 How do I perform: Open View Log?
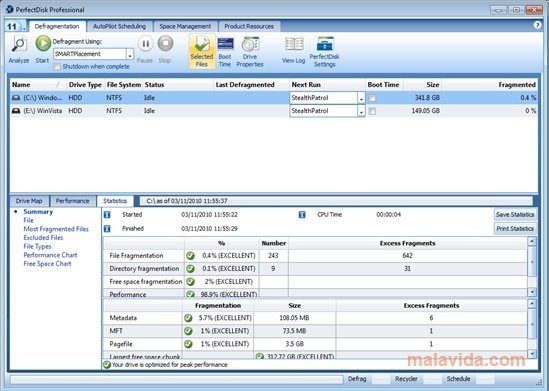[293, 50]
